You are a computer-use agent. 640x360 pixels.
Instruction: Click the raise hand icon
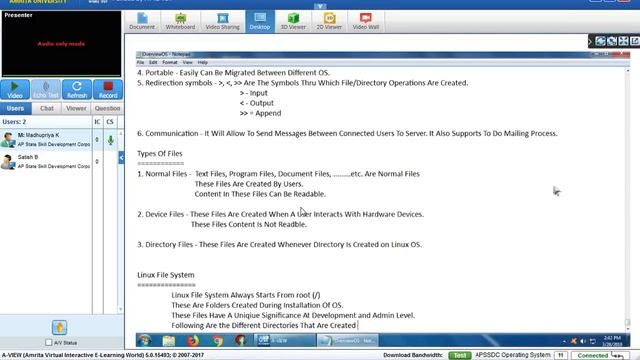[59, 327]
